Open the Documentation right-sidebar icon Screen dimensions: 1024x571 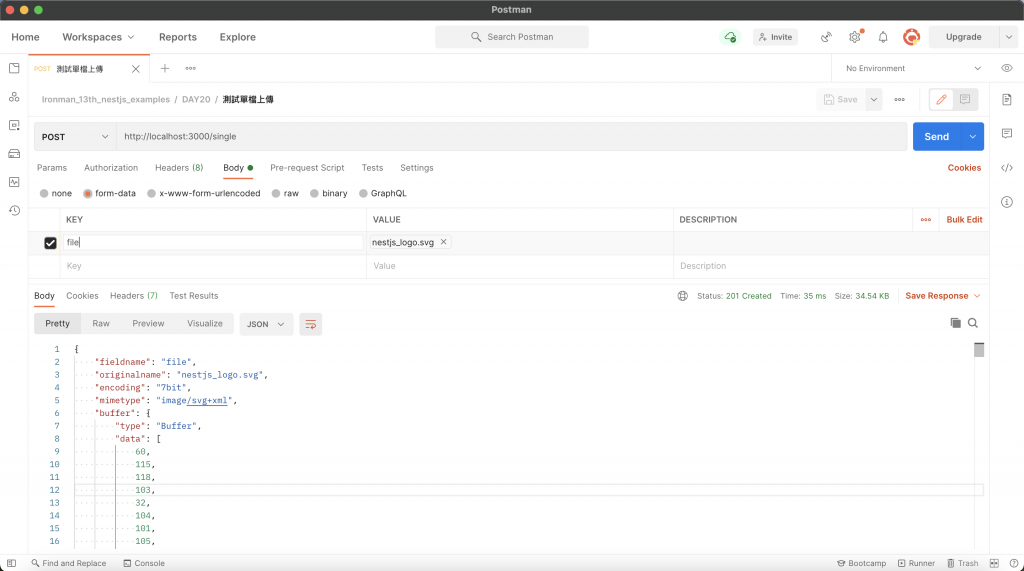(x=1006, y=99)
